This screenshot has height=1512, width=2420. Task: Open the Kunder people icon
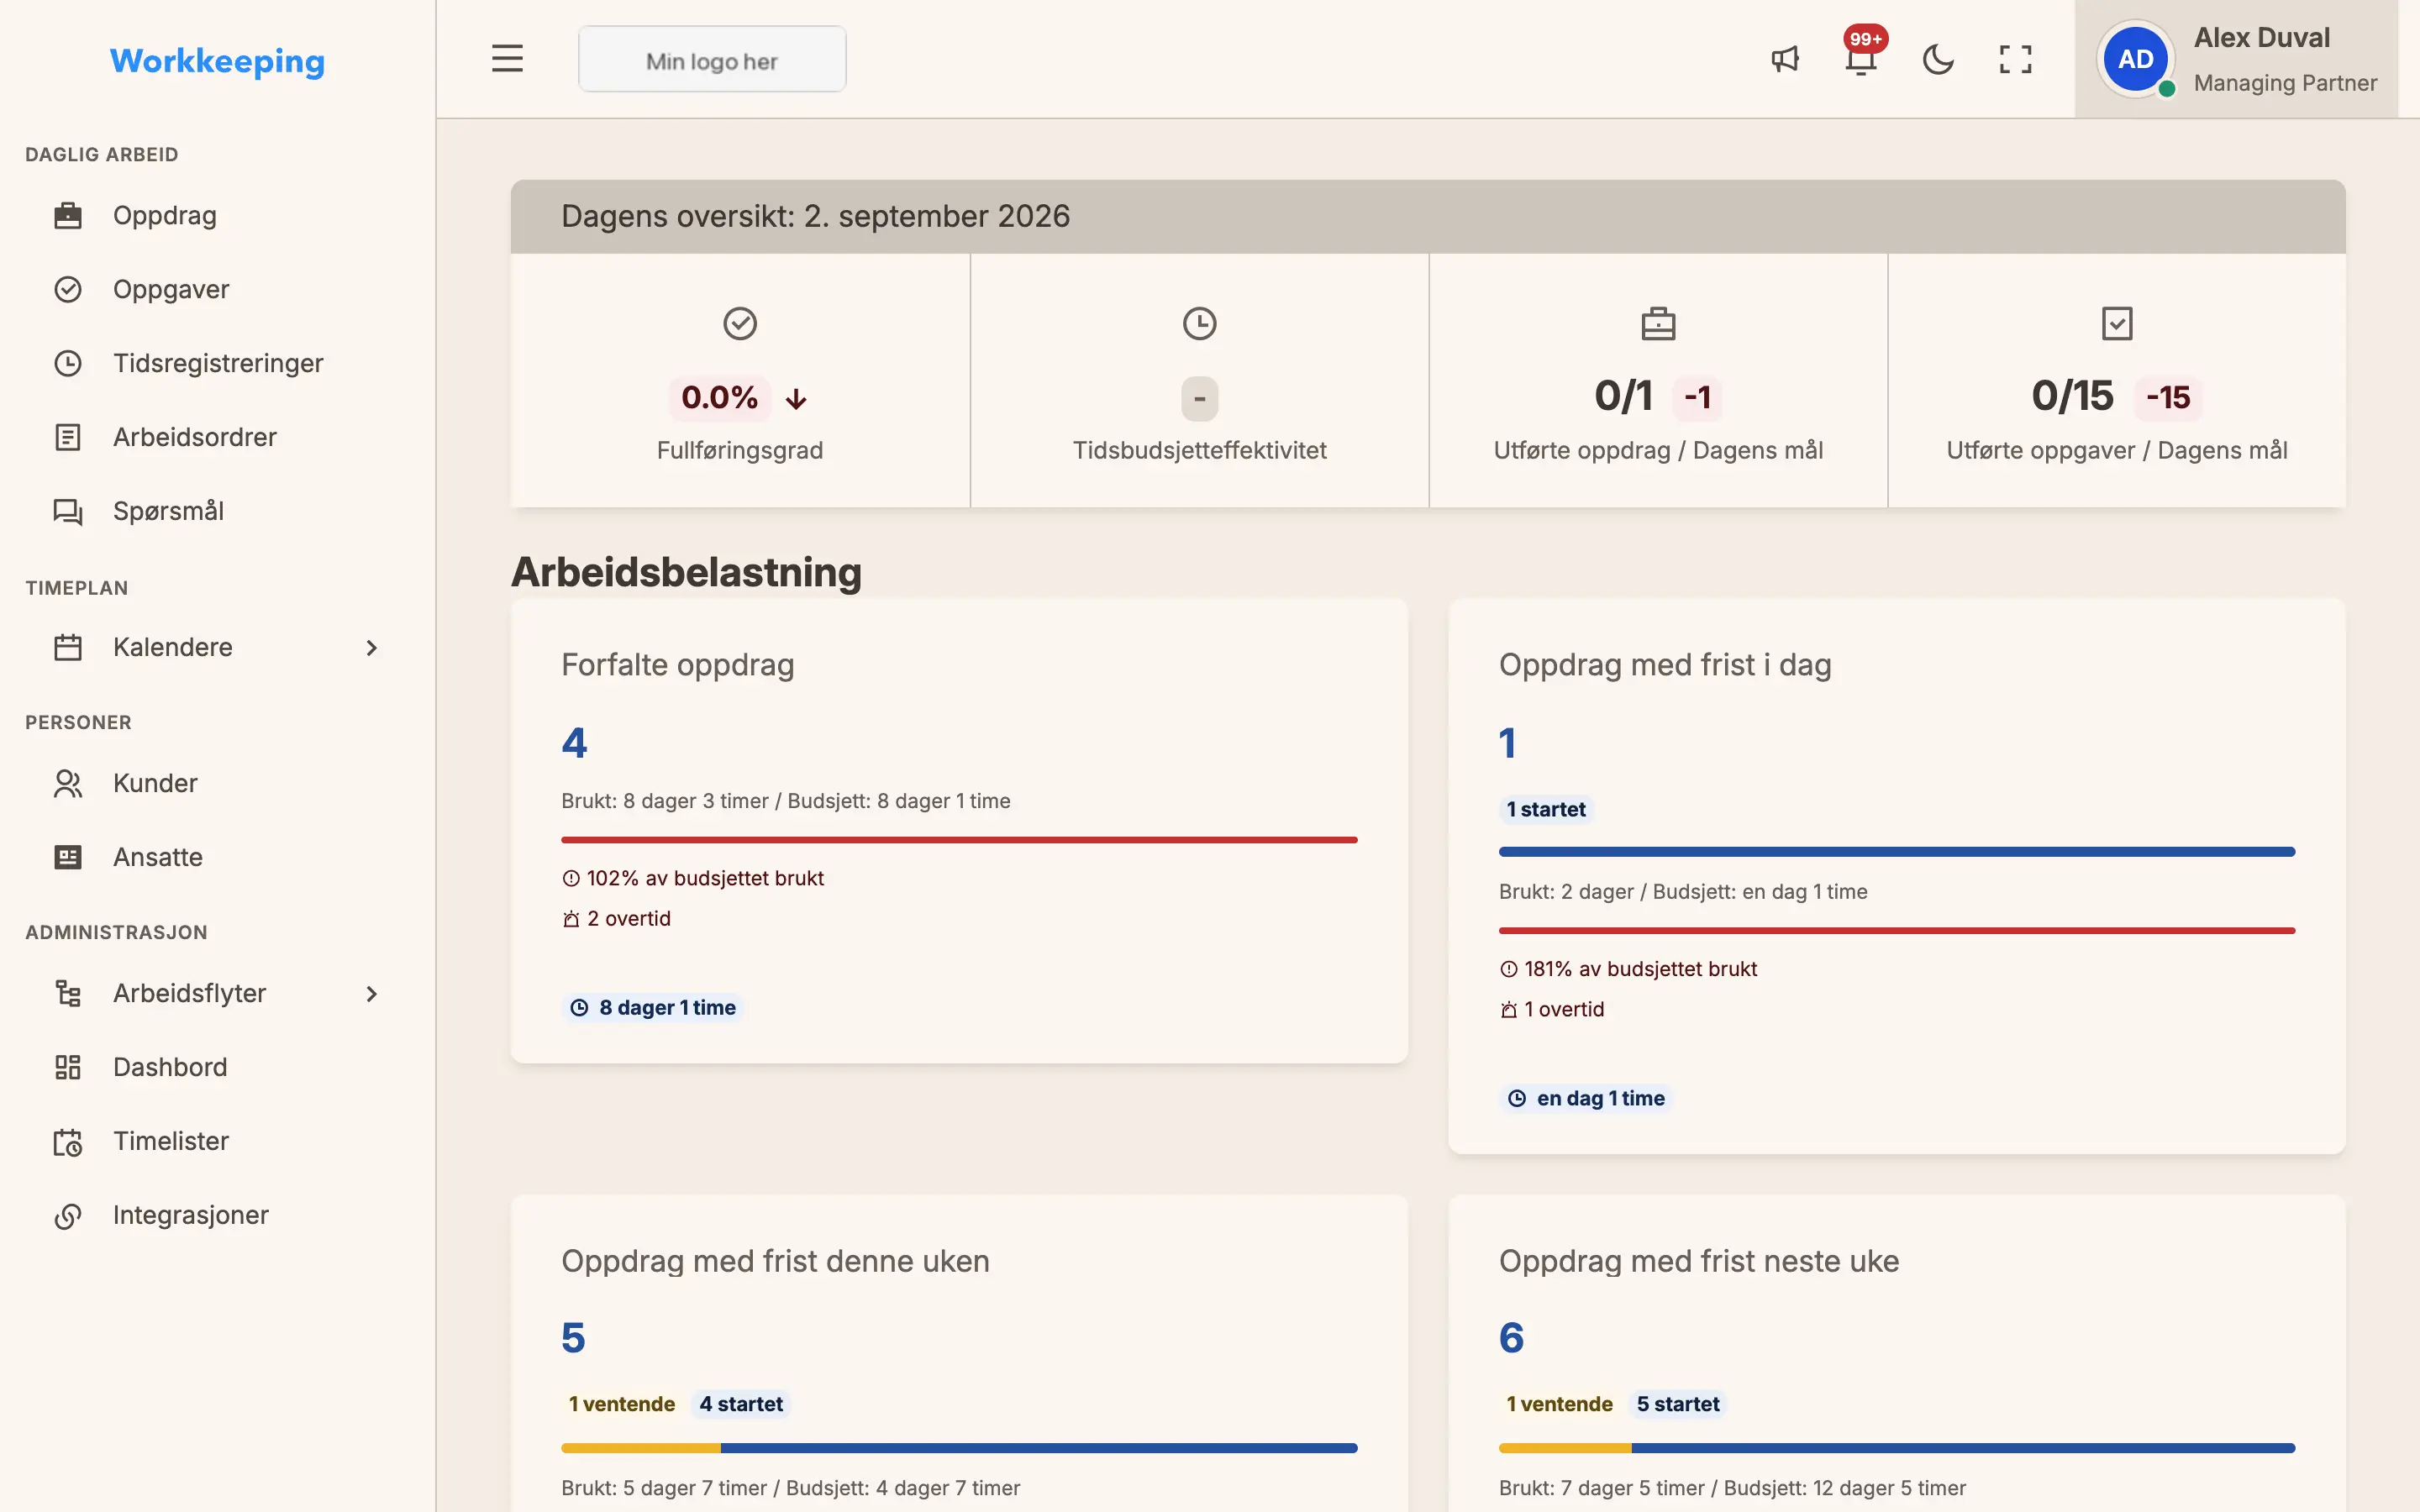[x=67, y=783]
